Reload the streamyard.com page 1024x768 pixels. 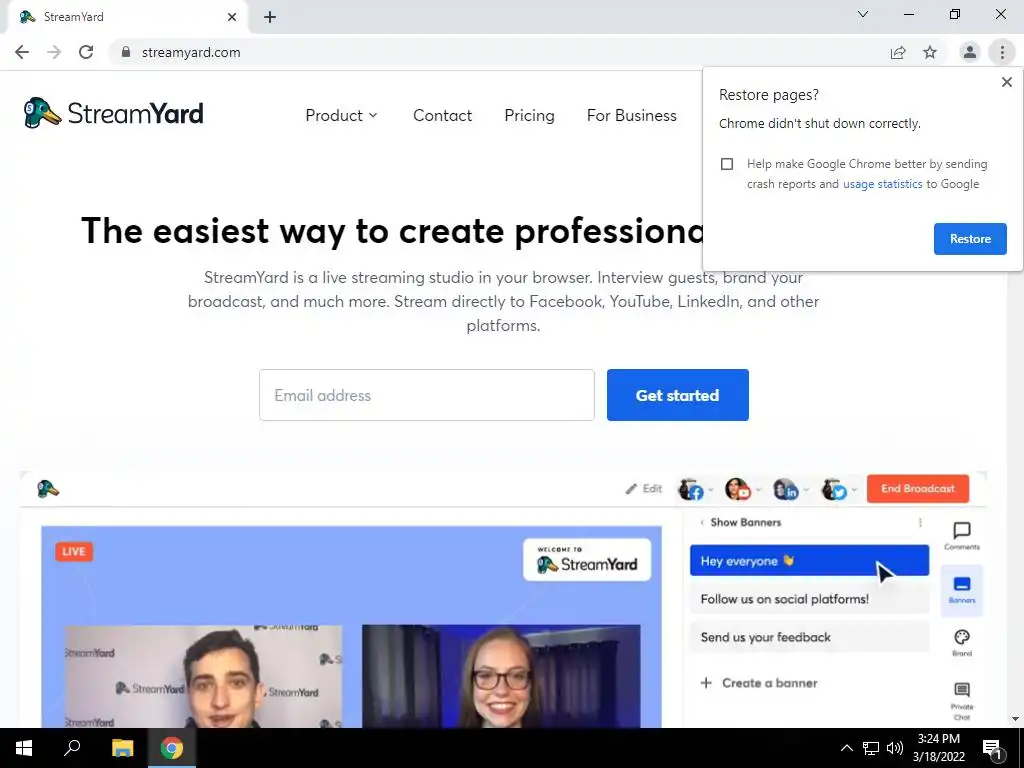point(86,52)
